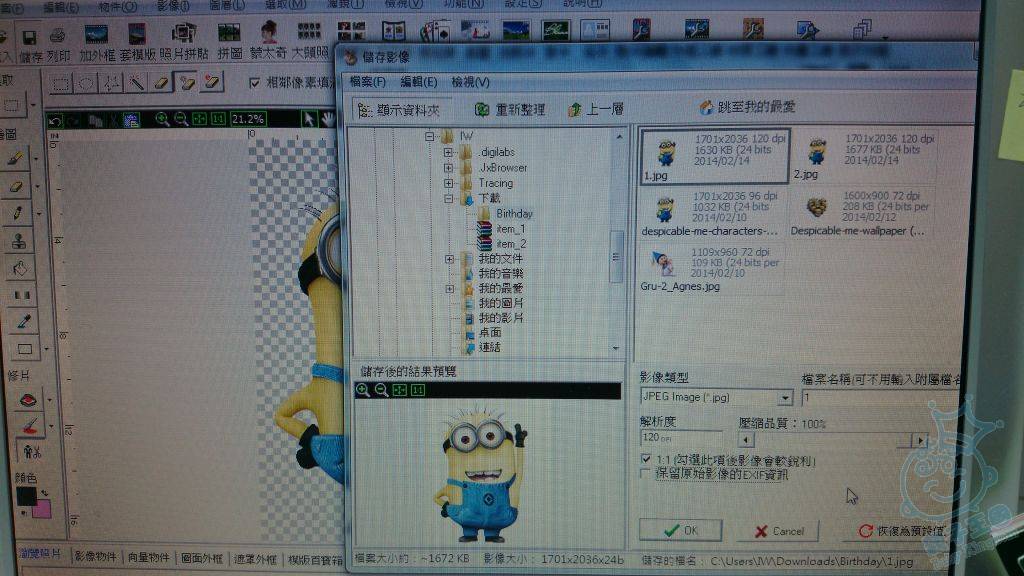Click the OK button to save
The image size is (1024, 576).
[x=679, y=530]
